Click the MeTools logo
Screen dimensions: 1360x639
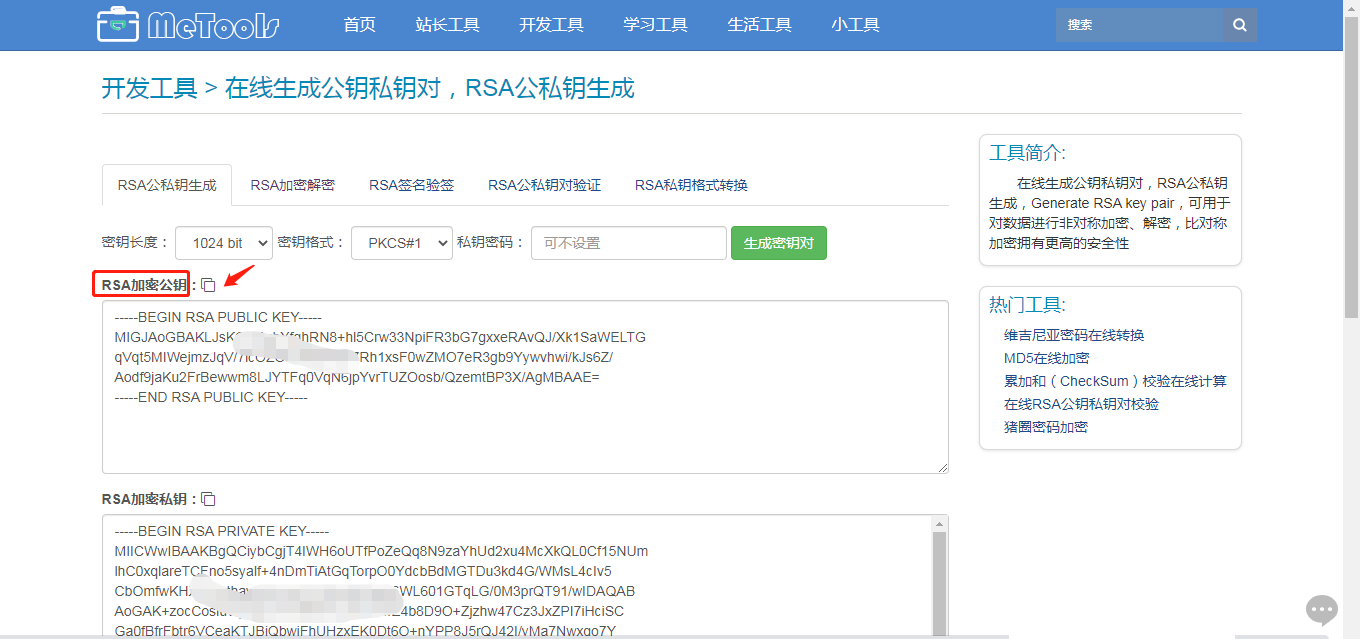point(188,25)
